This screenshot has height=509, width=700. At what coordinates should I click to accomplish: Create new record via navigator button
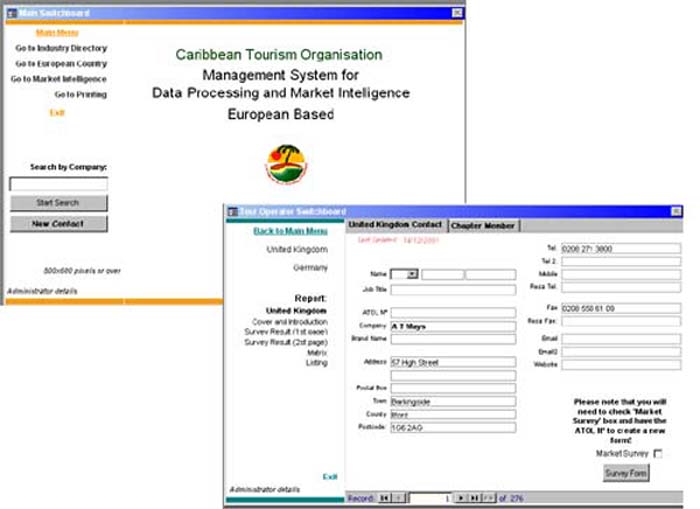489,498
